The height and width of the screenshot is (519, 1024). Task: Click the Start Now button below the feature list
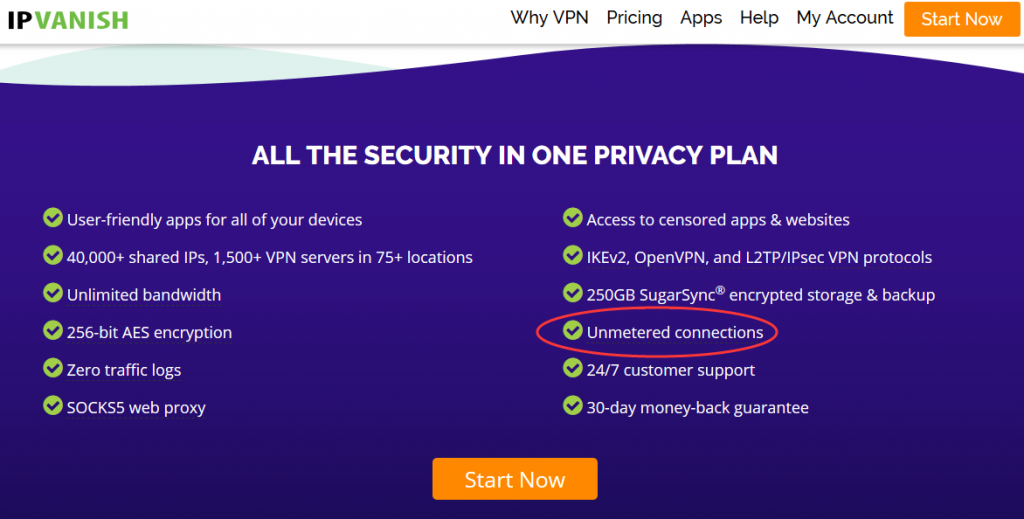(515, 479)
